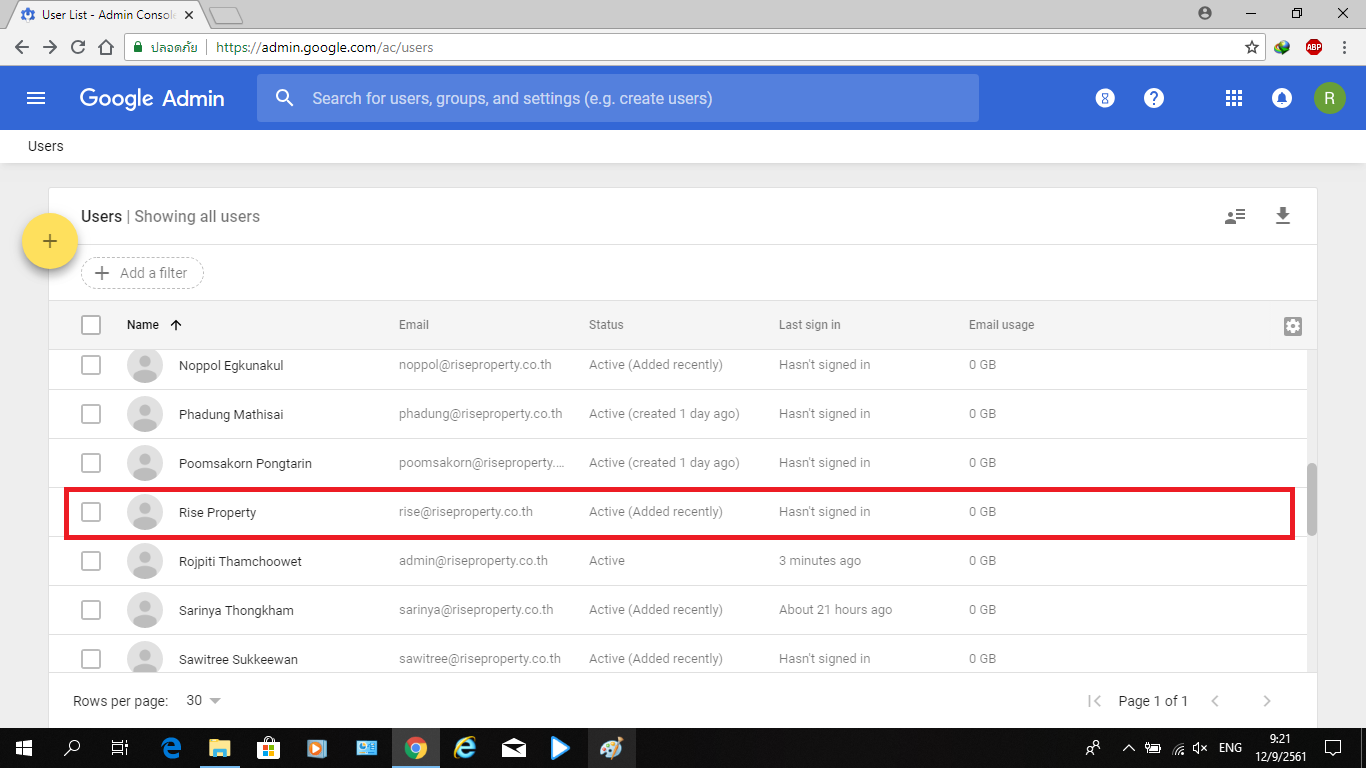Click the download users icon
The width and height of the screenshot is (1366, 768).
click(1283, 216)
